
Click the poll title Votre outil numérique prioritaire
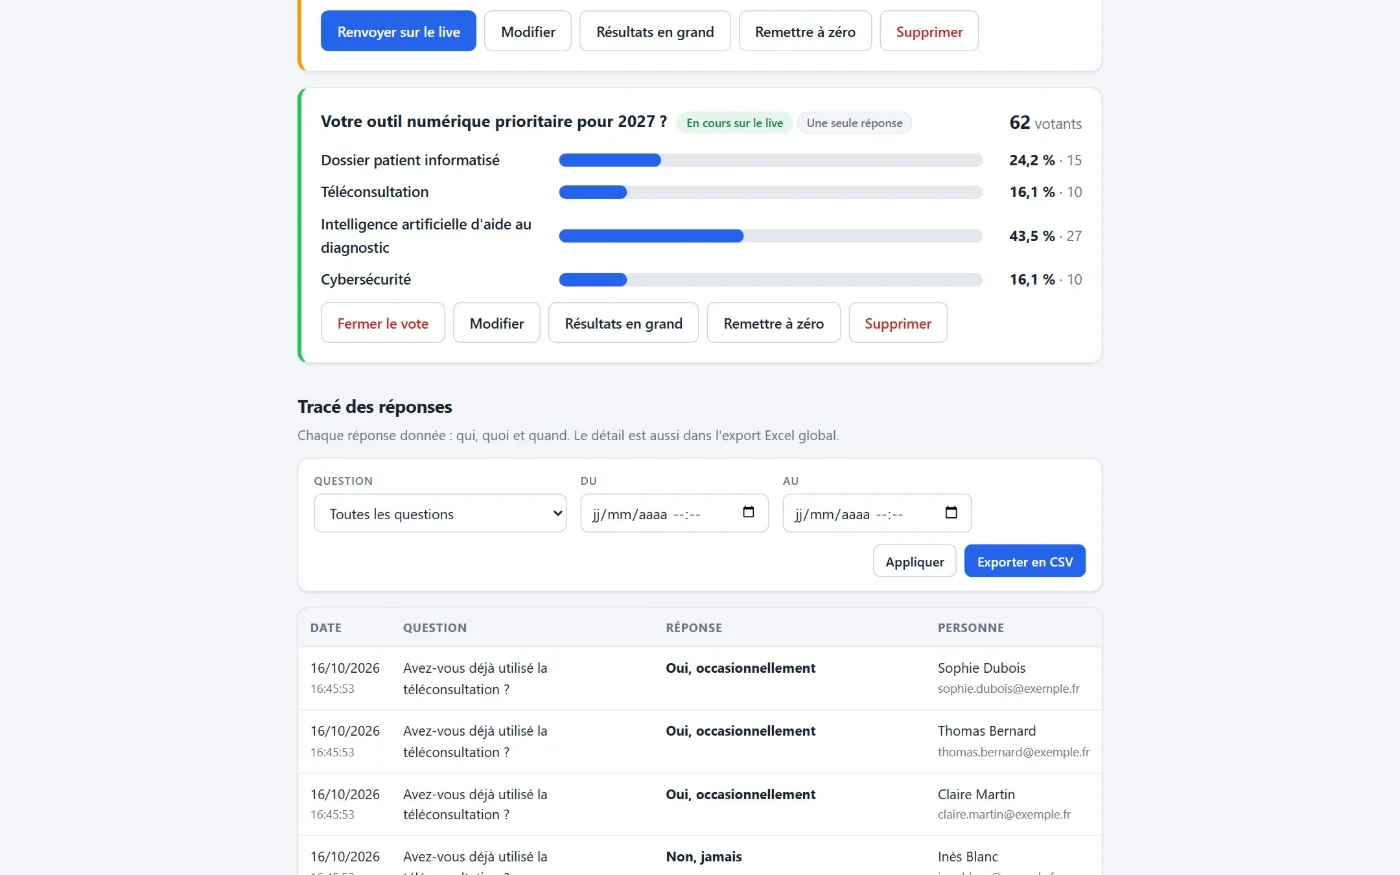point(494,122)
